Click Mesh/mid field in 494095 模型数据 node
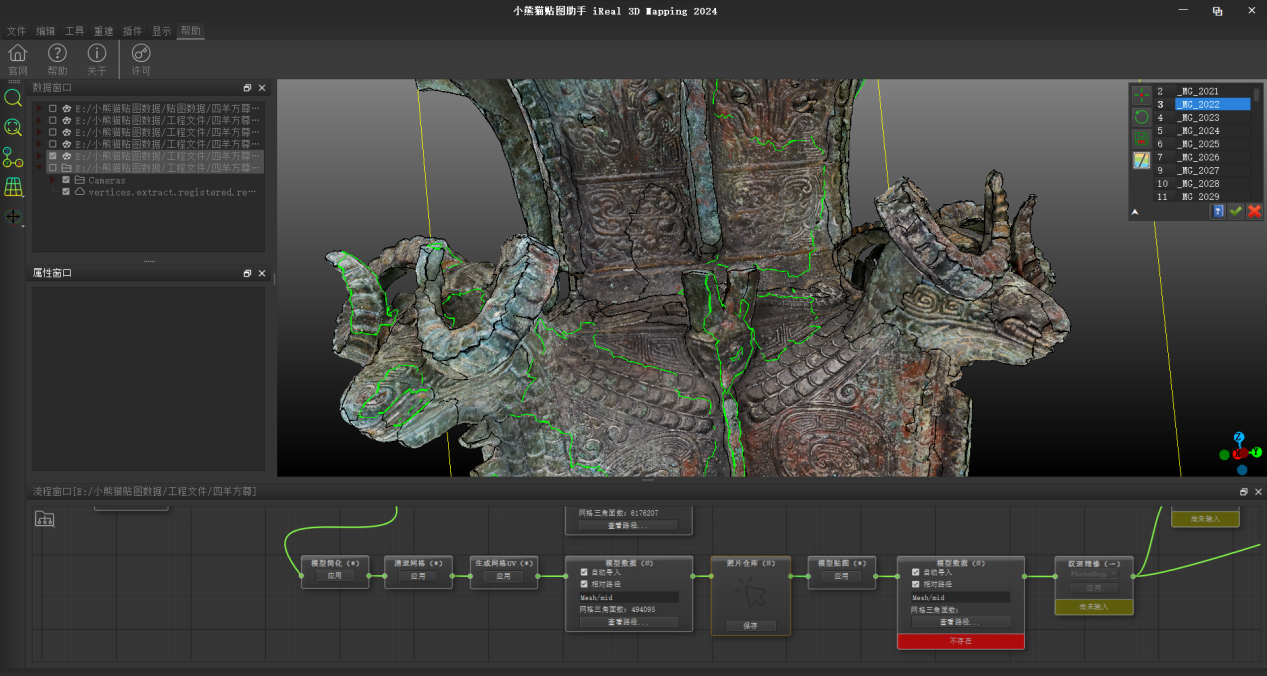Image resolution: width=1267 pixels, height=676 pixels. pos(628,597)
